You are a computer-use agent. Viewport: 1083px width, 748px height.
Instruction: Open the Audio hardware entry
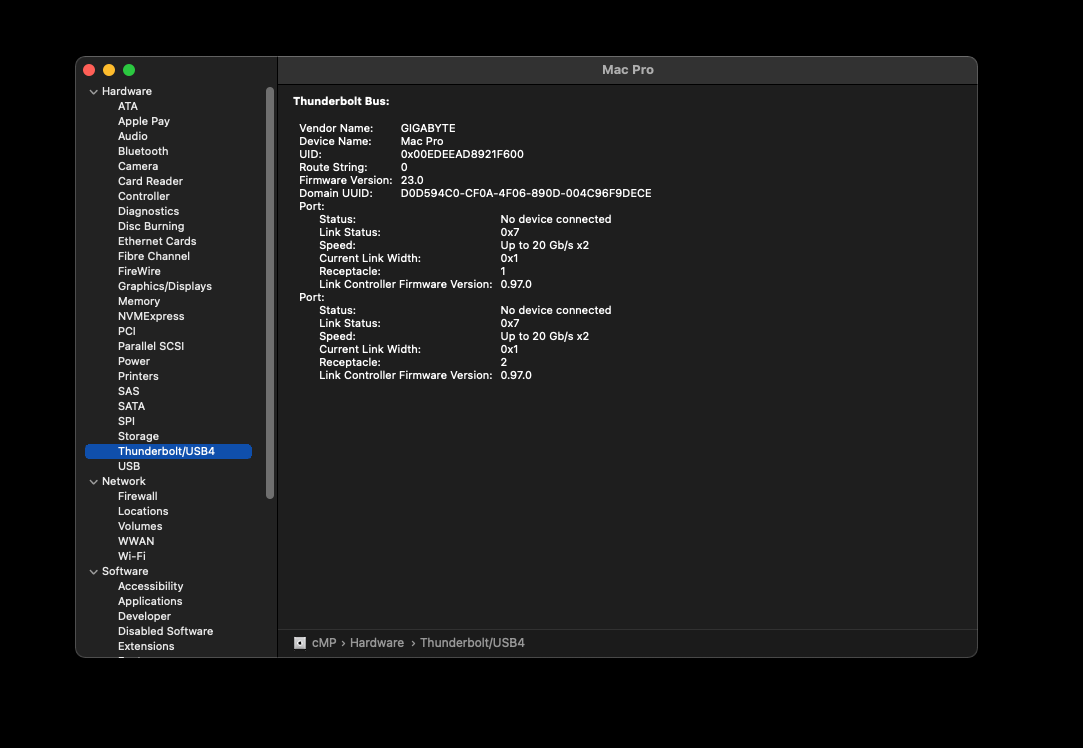(133, 136)
